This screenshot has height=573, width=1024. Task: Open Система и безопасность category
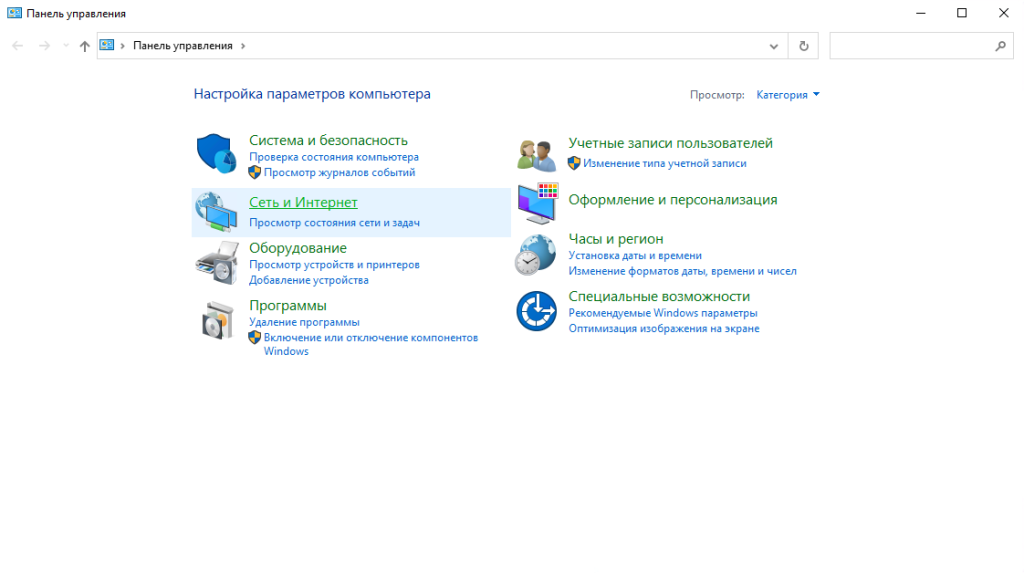pyautogui.click(x=328, y=140)
